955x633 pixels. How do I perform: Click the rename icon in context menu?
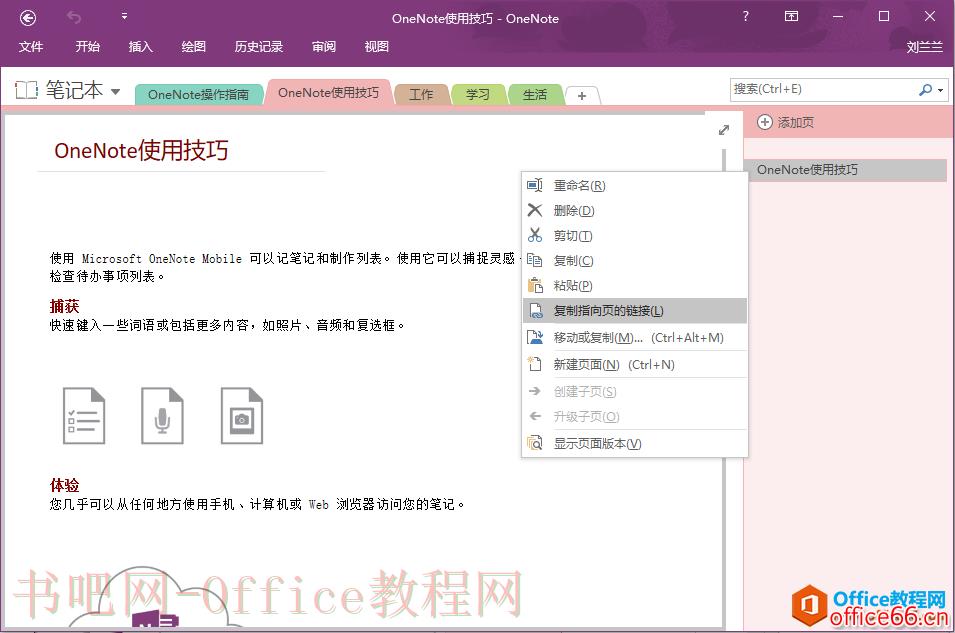(x=535, y=185)
